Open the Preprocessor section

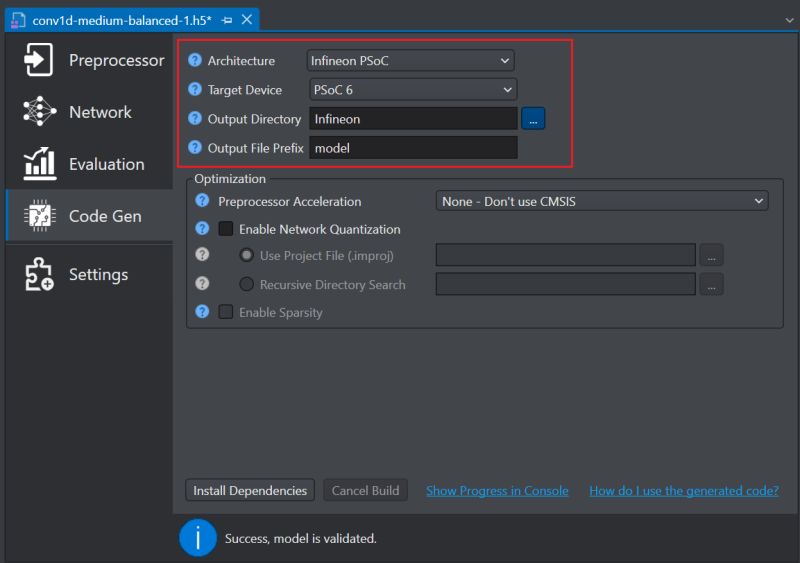(x=89, y=60)
